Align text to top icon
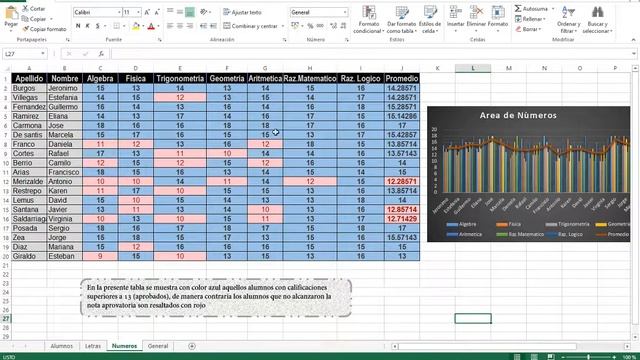Viewport: 640px width, 360px height. (x=170, y=12)
